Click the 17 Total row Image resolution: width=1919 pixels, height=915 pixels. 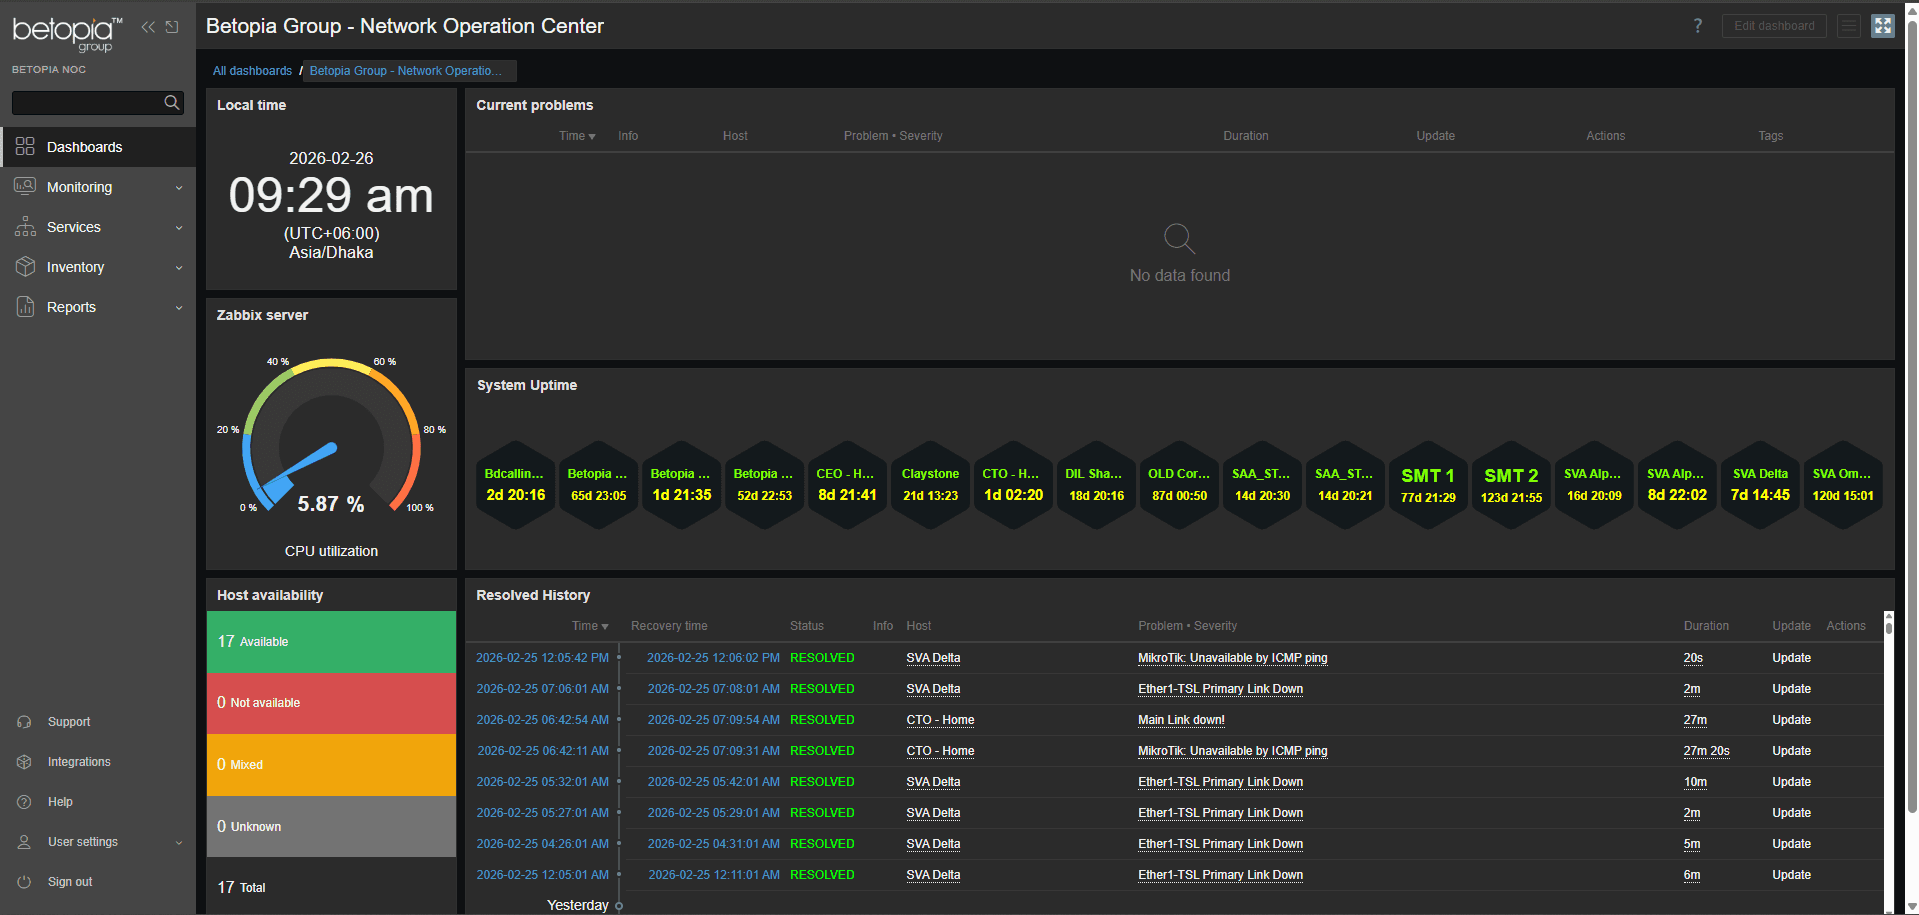(331, 887)
